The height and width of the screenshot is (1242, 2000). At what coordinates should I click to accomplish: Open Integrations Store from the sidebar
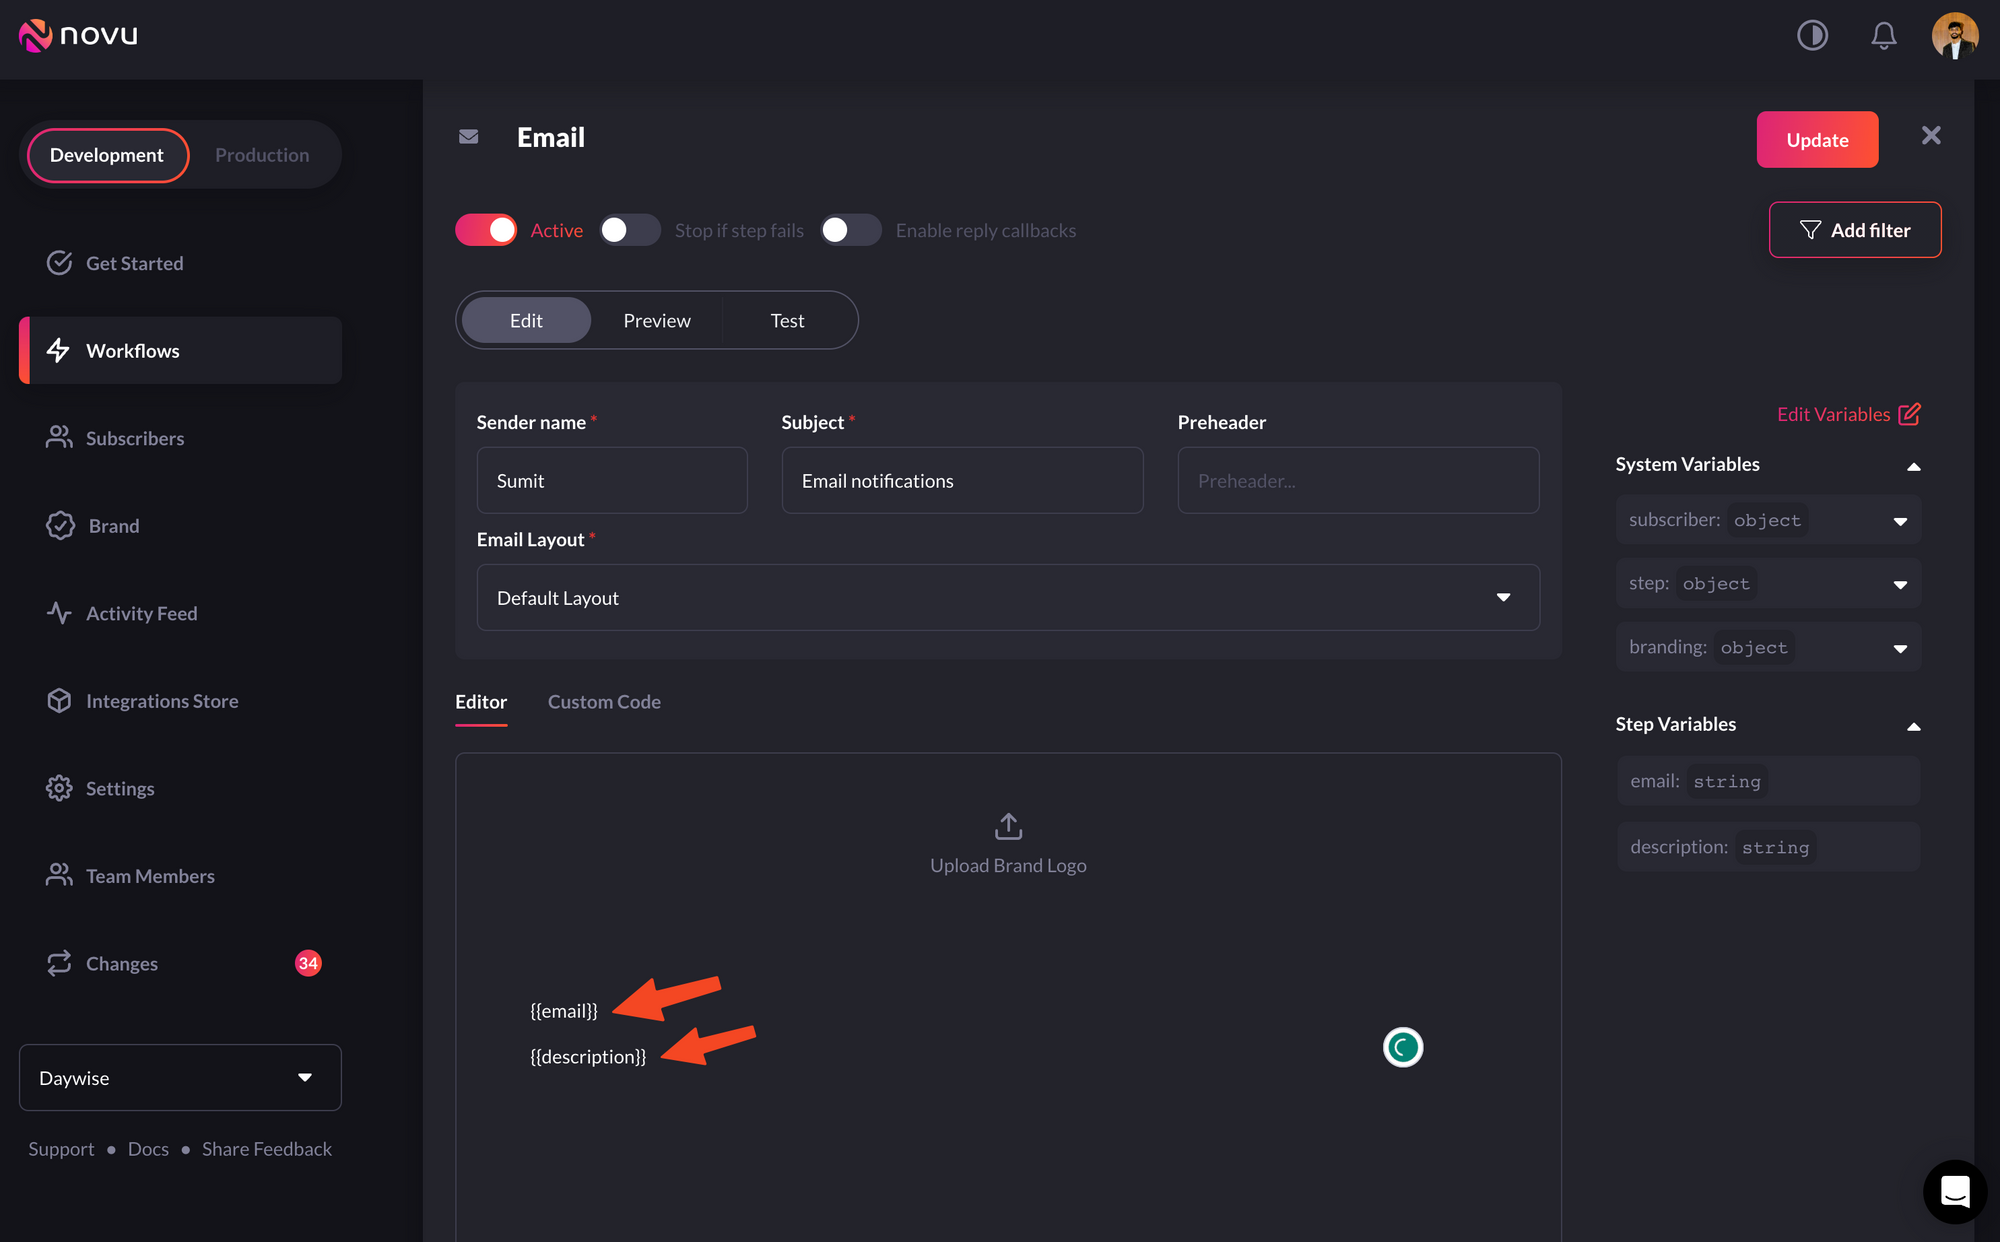coord(161,701)
